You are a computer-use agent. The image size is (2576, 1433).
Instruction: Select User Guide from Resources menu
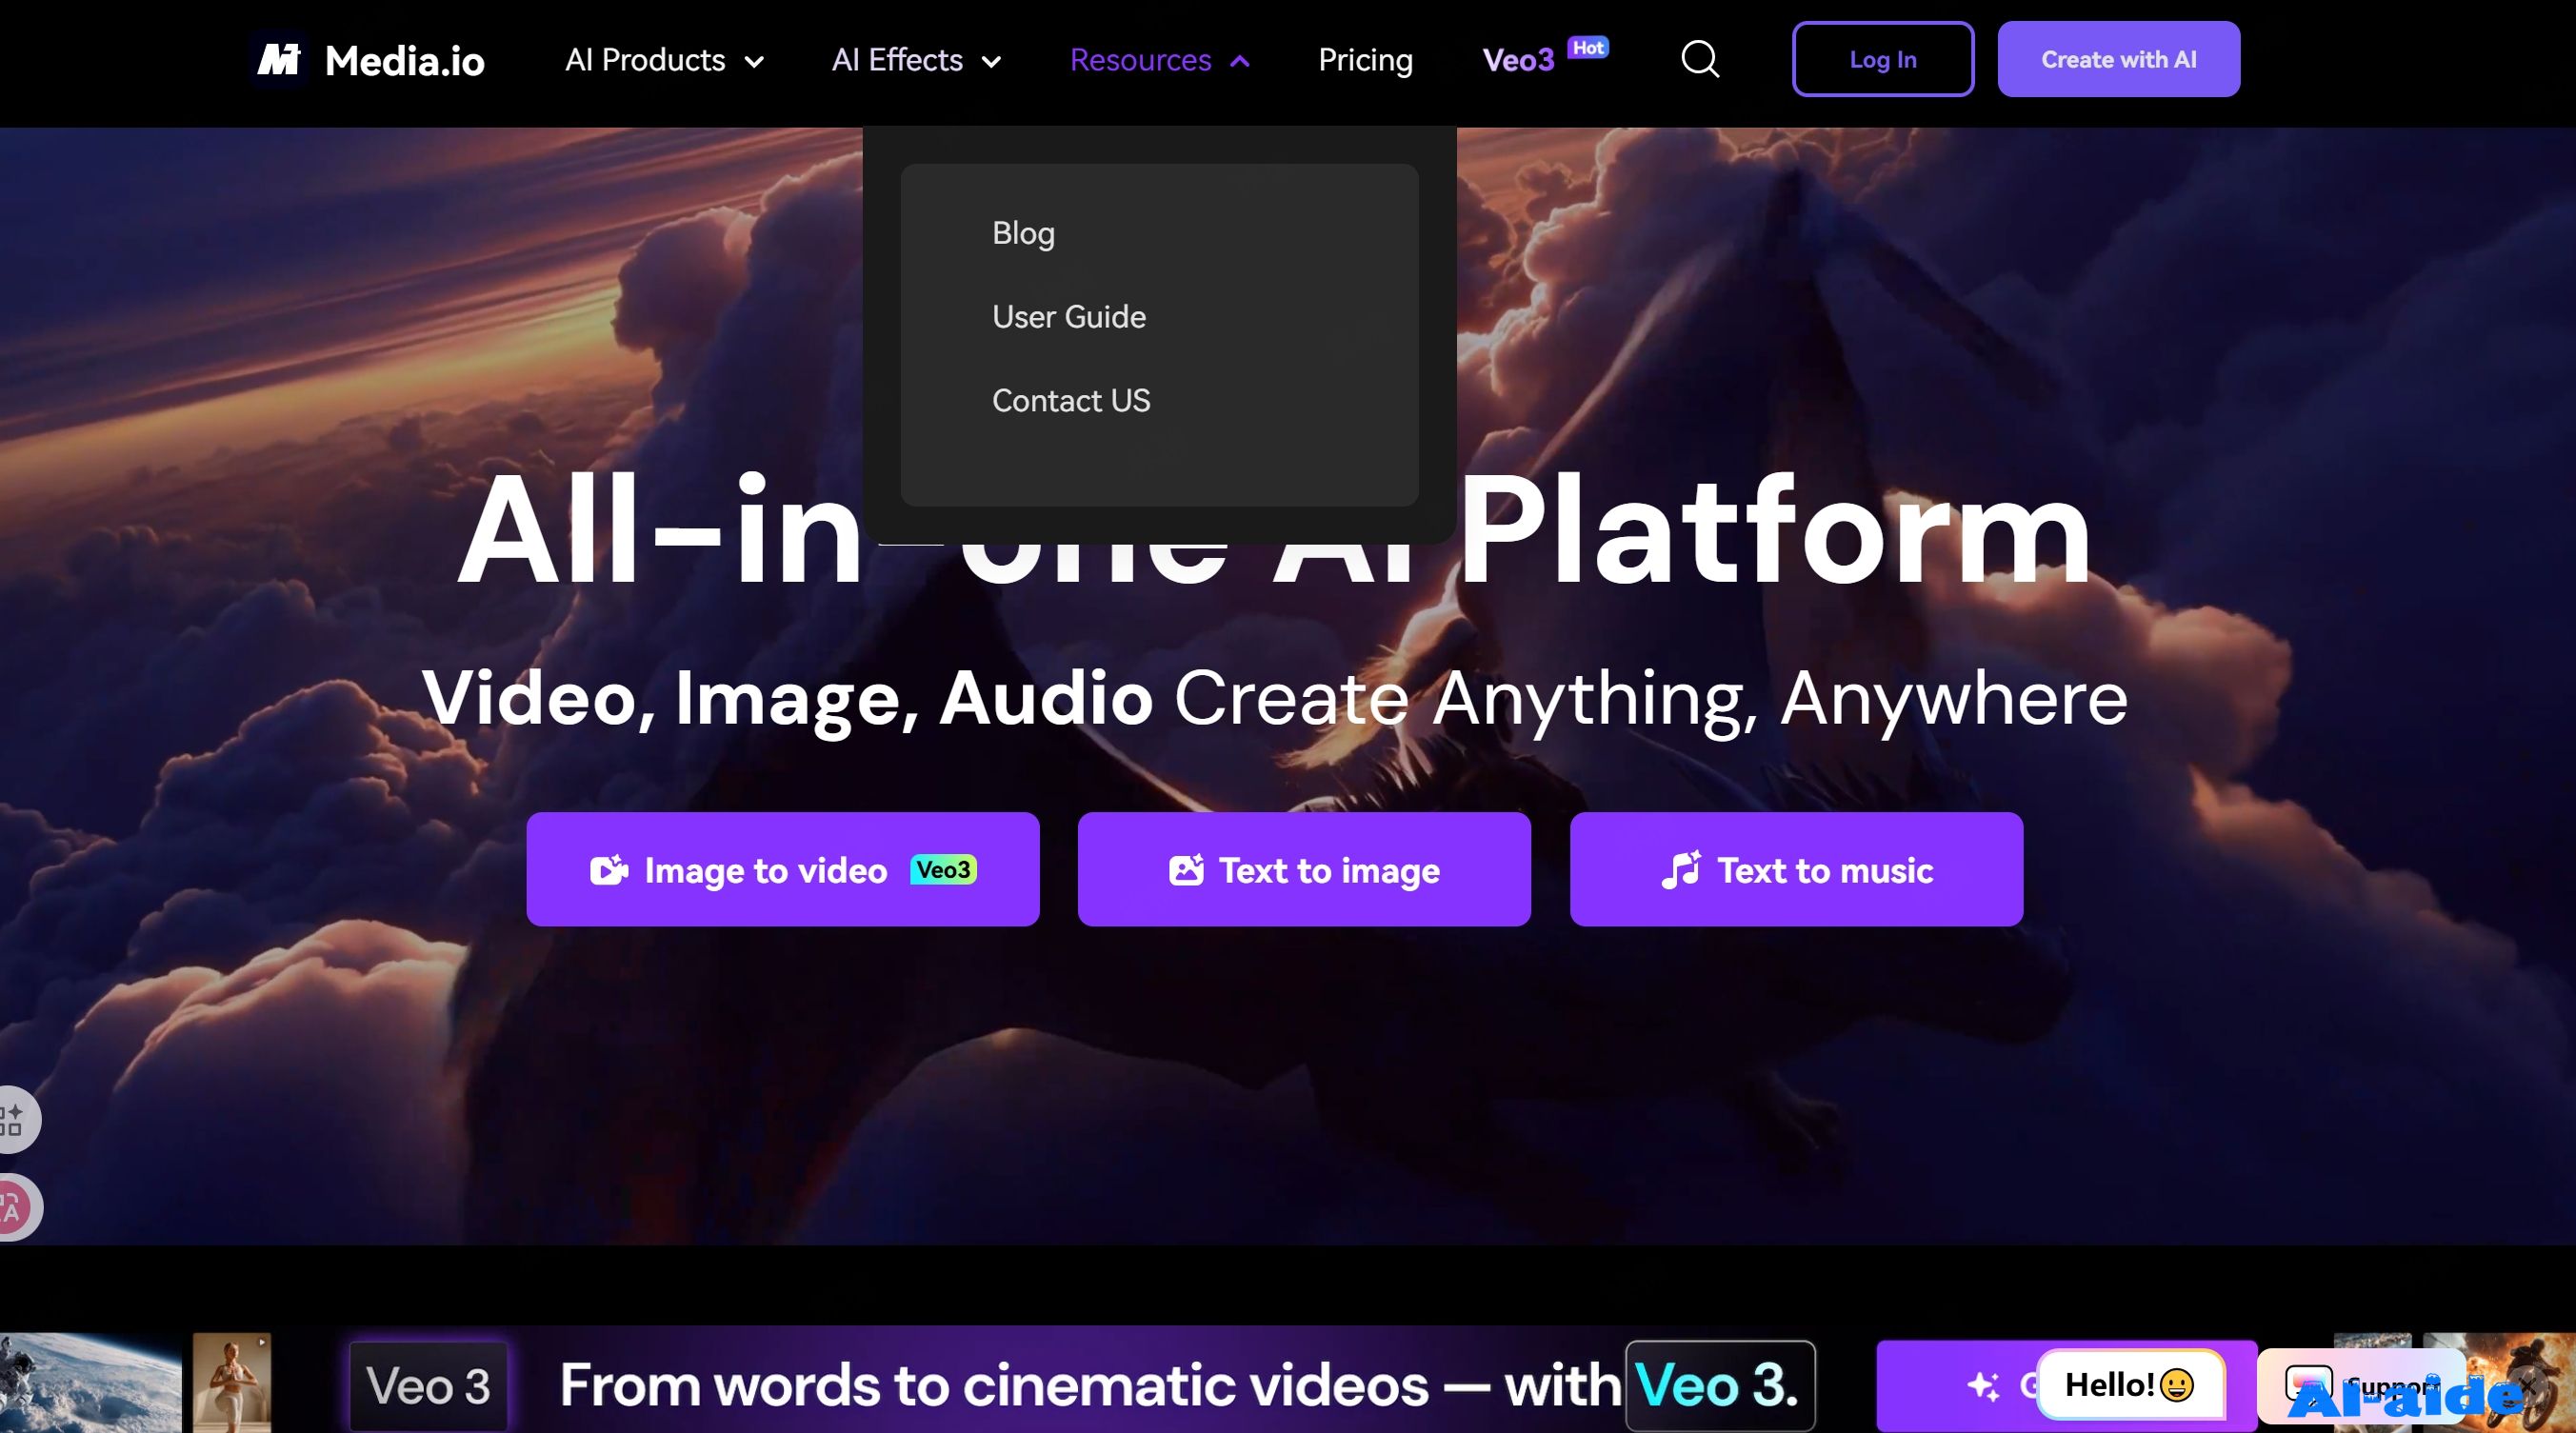point(1069,317)
